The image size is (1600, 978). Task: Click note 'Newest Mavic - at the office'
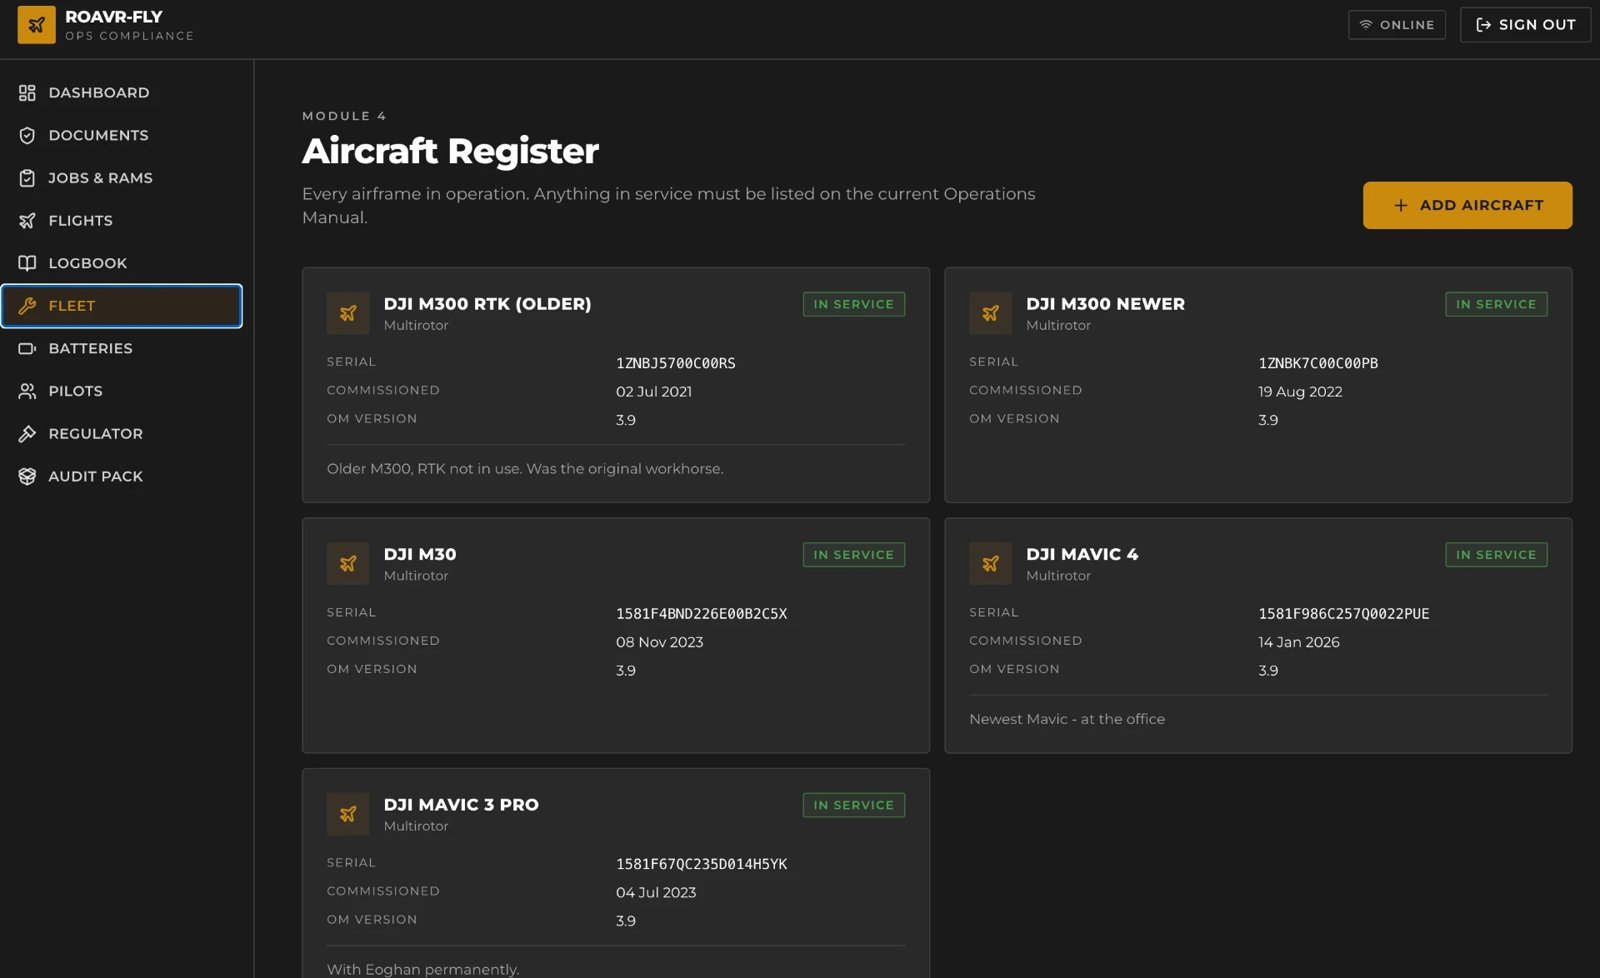click(1067, 719)
